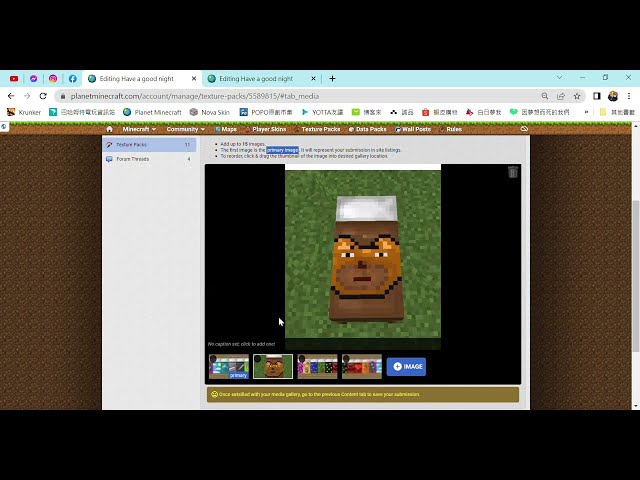
Task: Reload the current page
Action: point(43,96)
